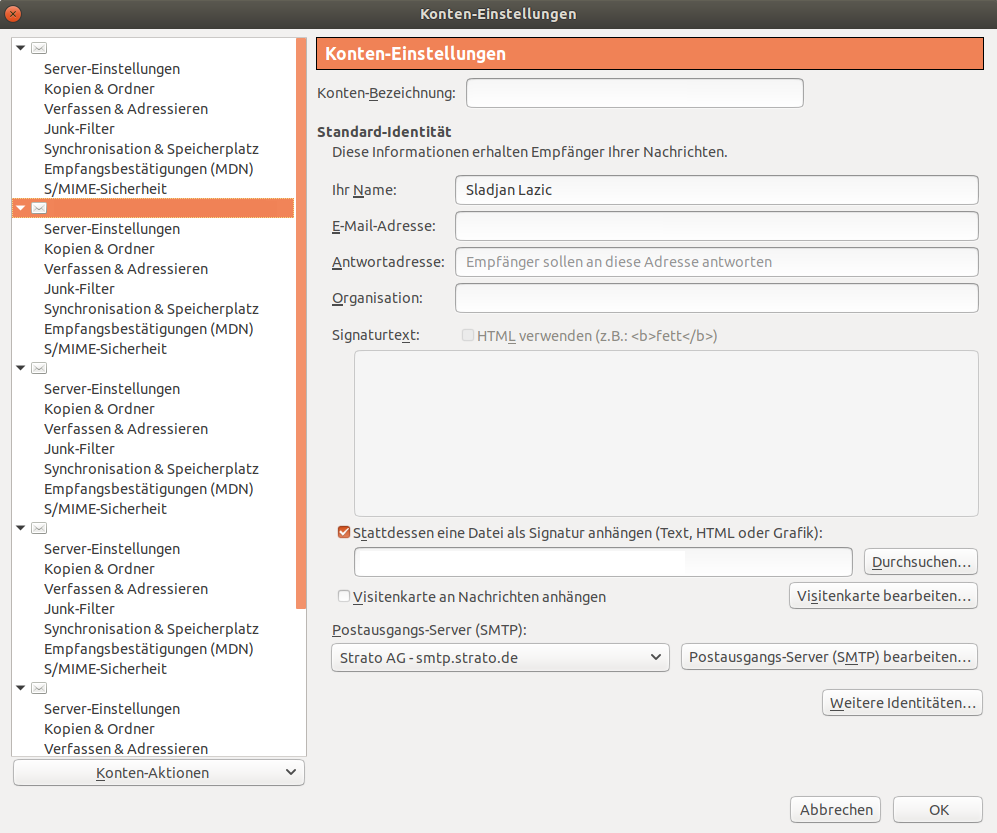Select Verfassen & Adressieren under the highlighted account
997x833 pixels.
[x=126, y=269]
